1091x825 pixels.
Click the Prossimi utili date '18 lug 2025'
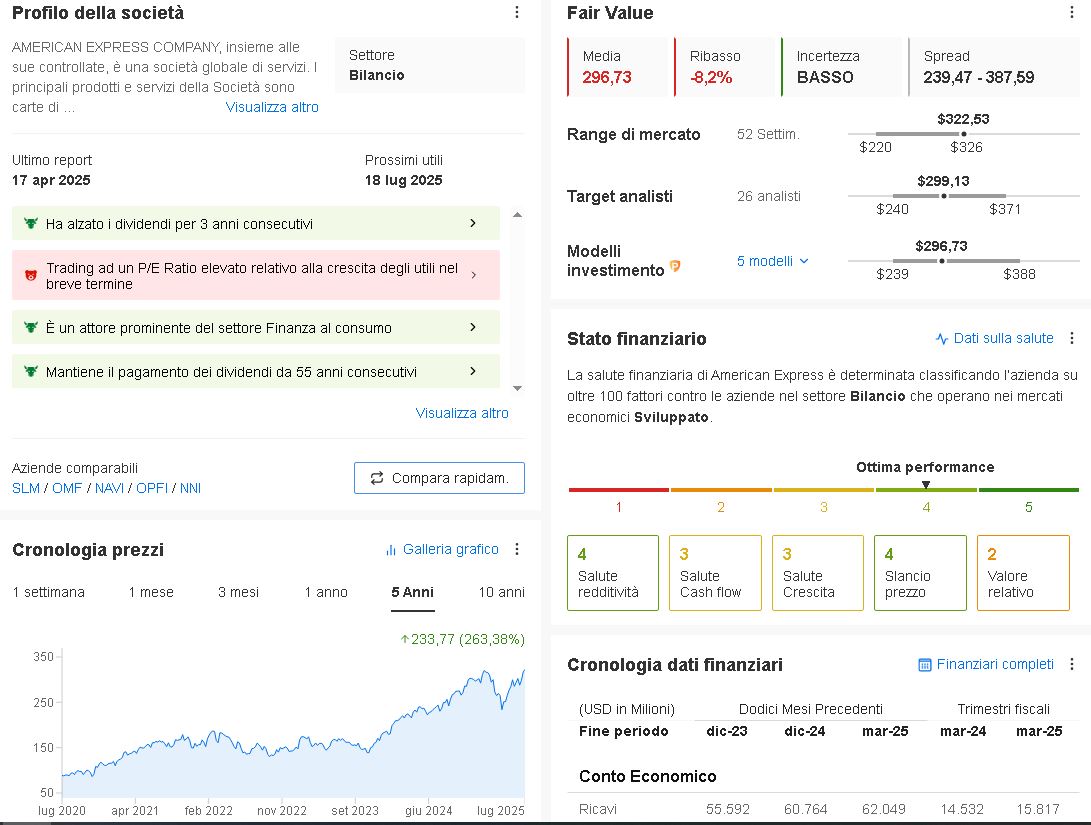coord(404,180)
